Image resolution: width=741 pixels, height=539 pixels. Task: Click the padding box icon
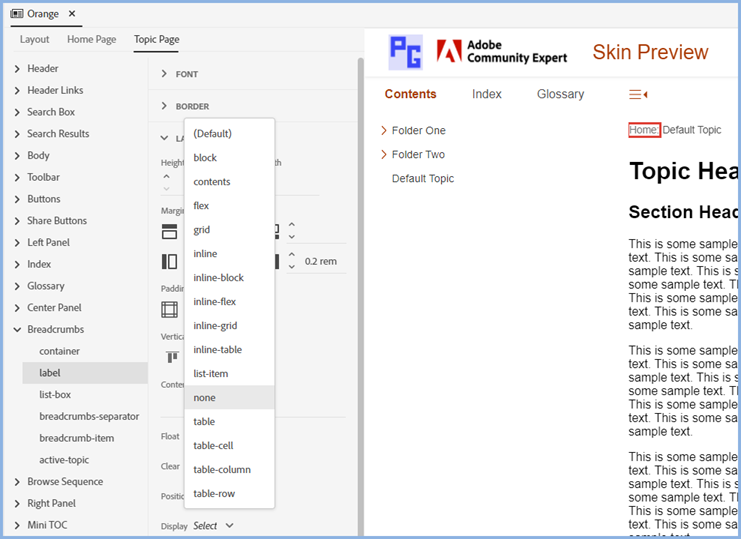169,309
